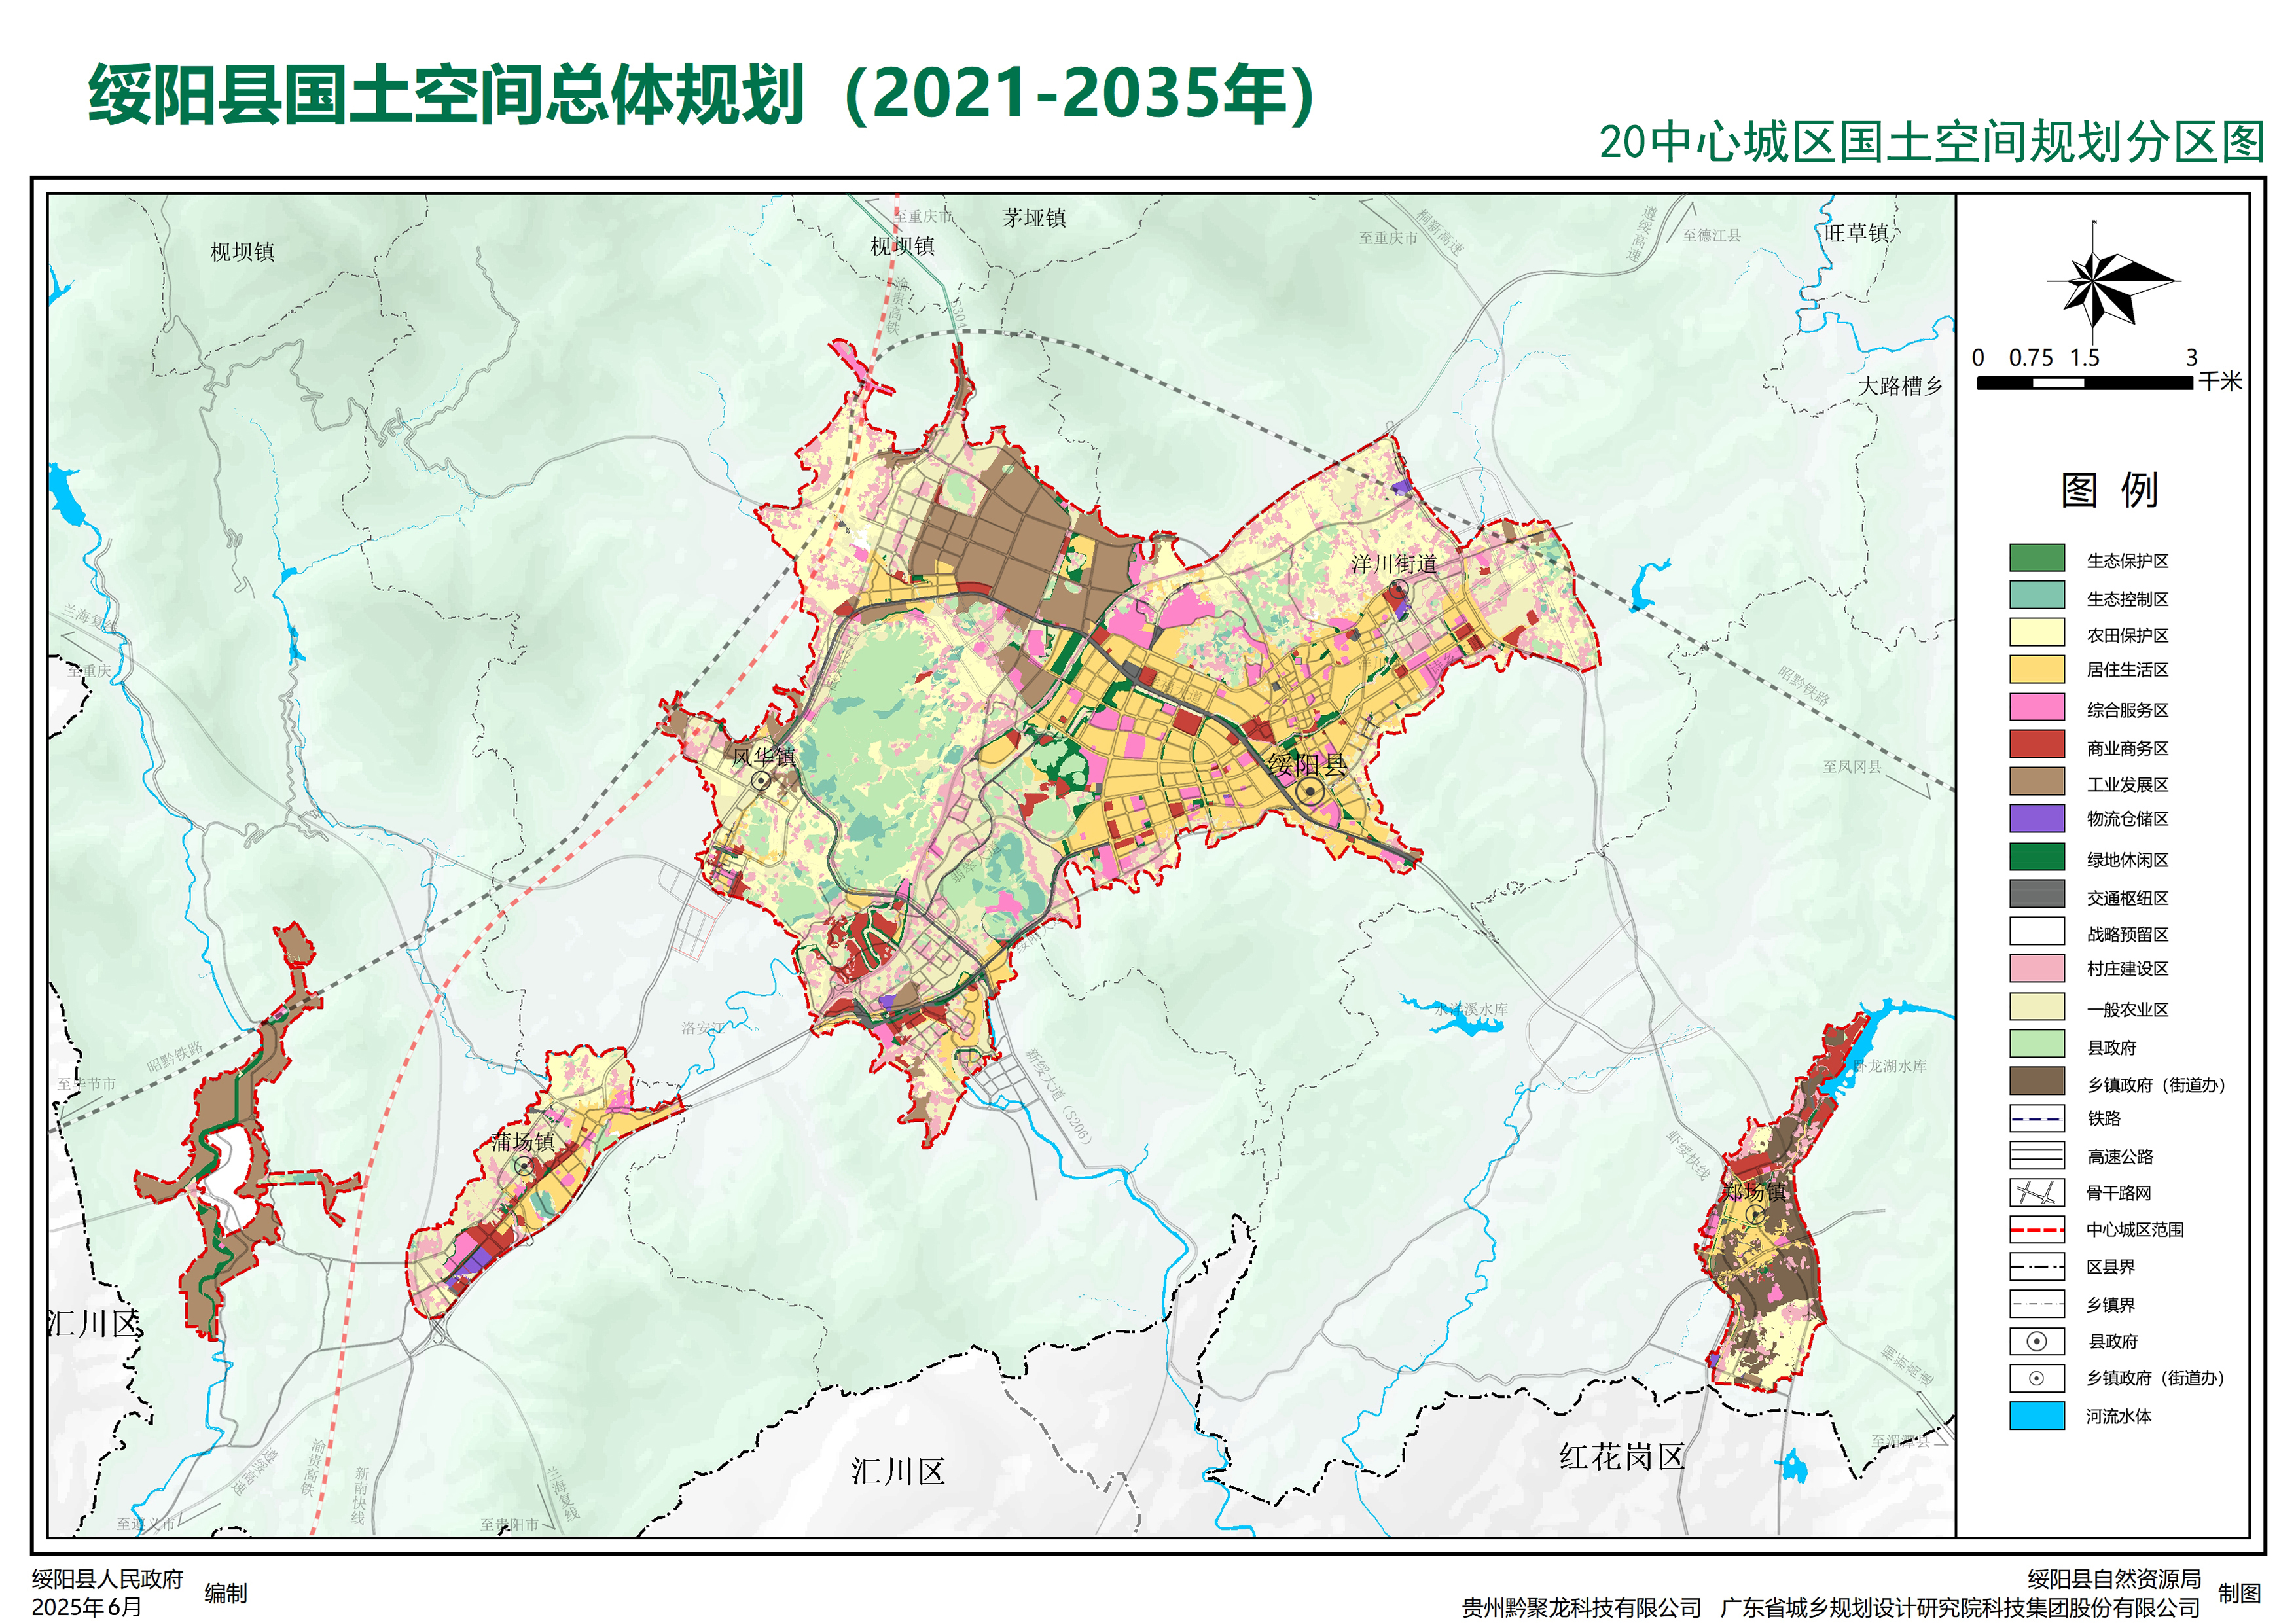
Task: Click the 图例 legend heading
Action: coord(2109,490)
